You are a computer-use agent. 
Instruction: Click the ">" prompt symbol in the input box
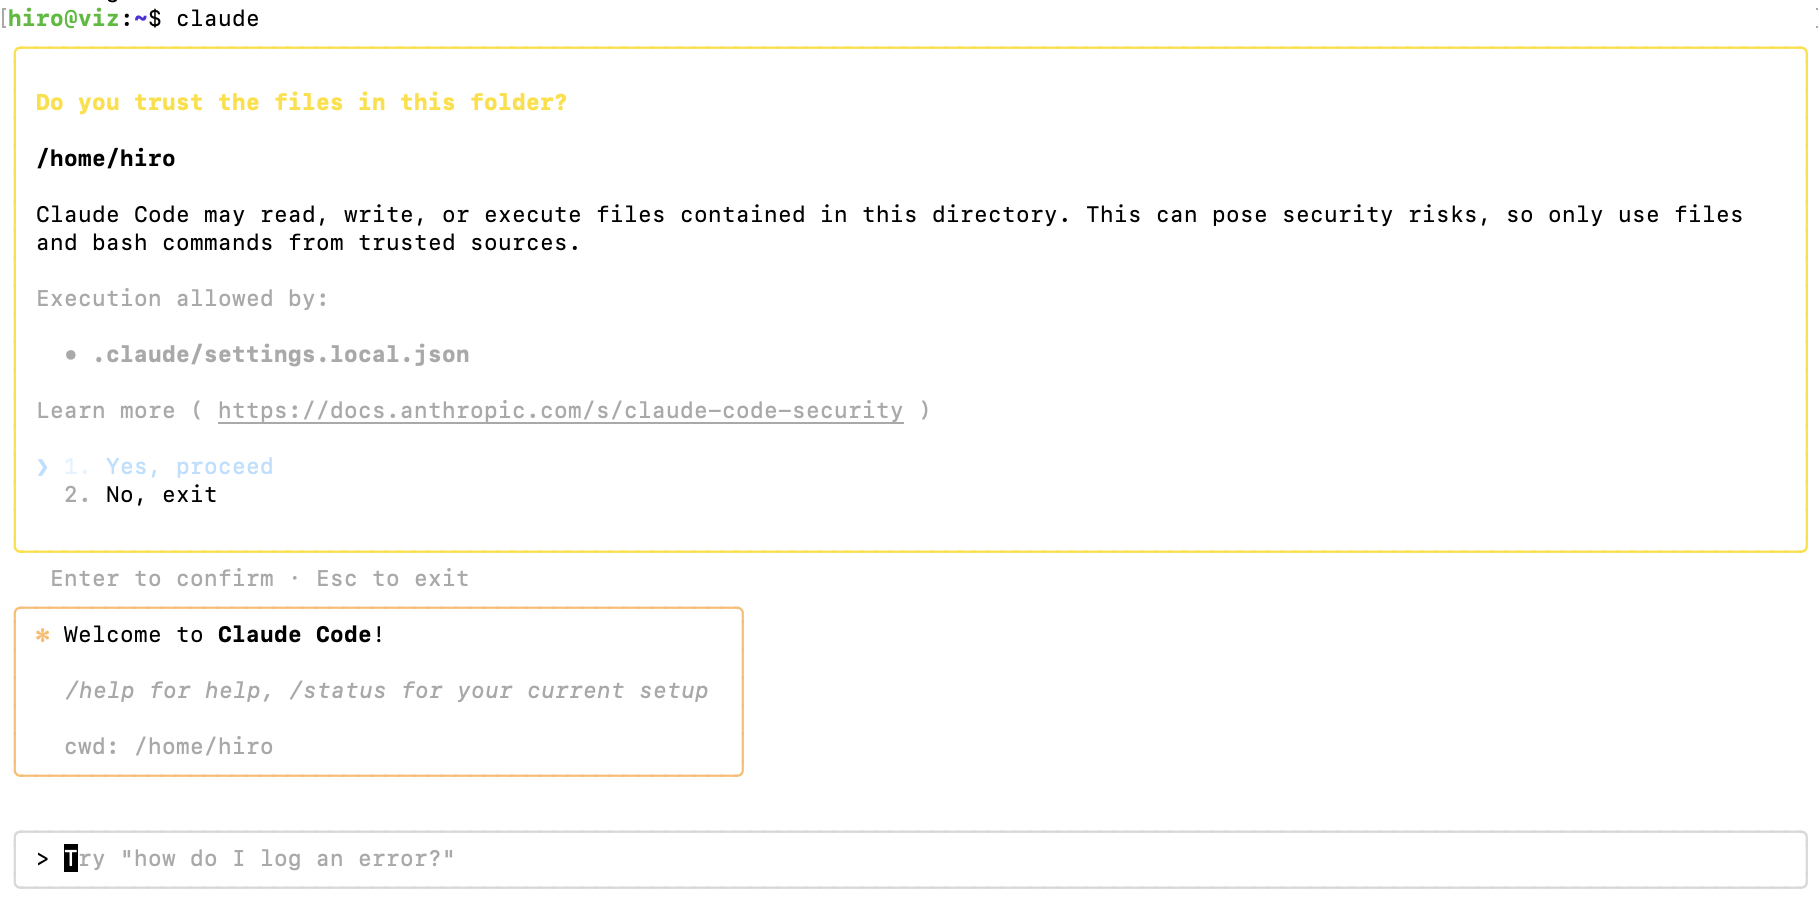[x=42, y=859]
